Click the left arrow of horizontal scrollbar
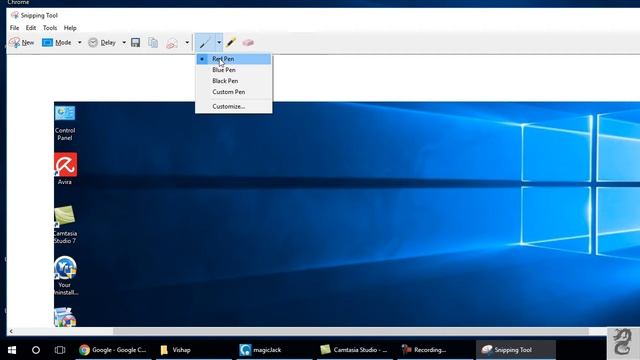This screenshot has height=360, width=640. tap(11, 331)
